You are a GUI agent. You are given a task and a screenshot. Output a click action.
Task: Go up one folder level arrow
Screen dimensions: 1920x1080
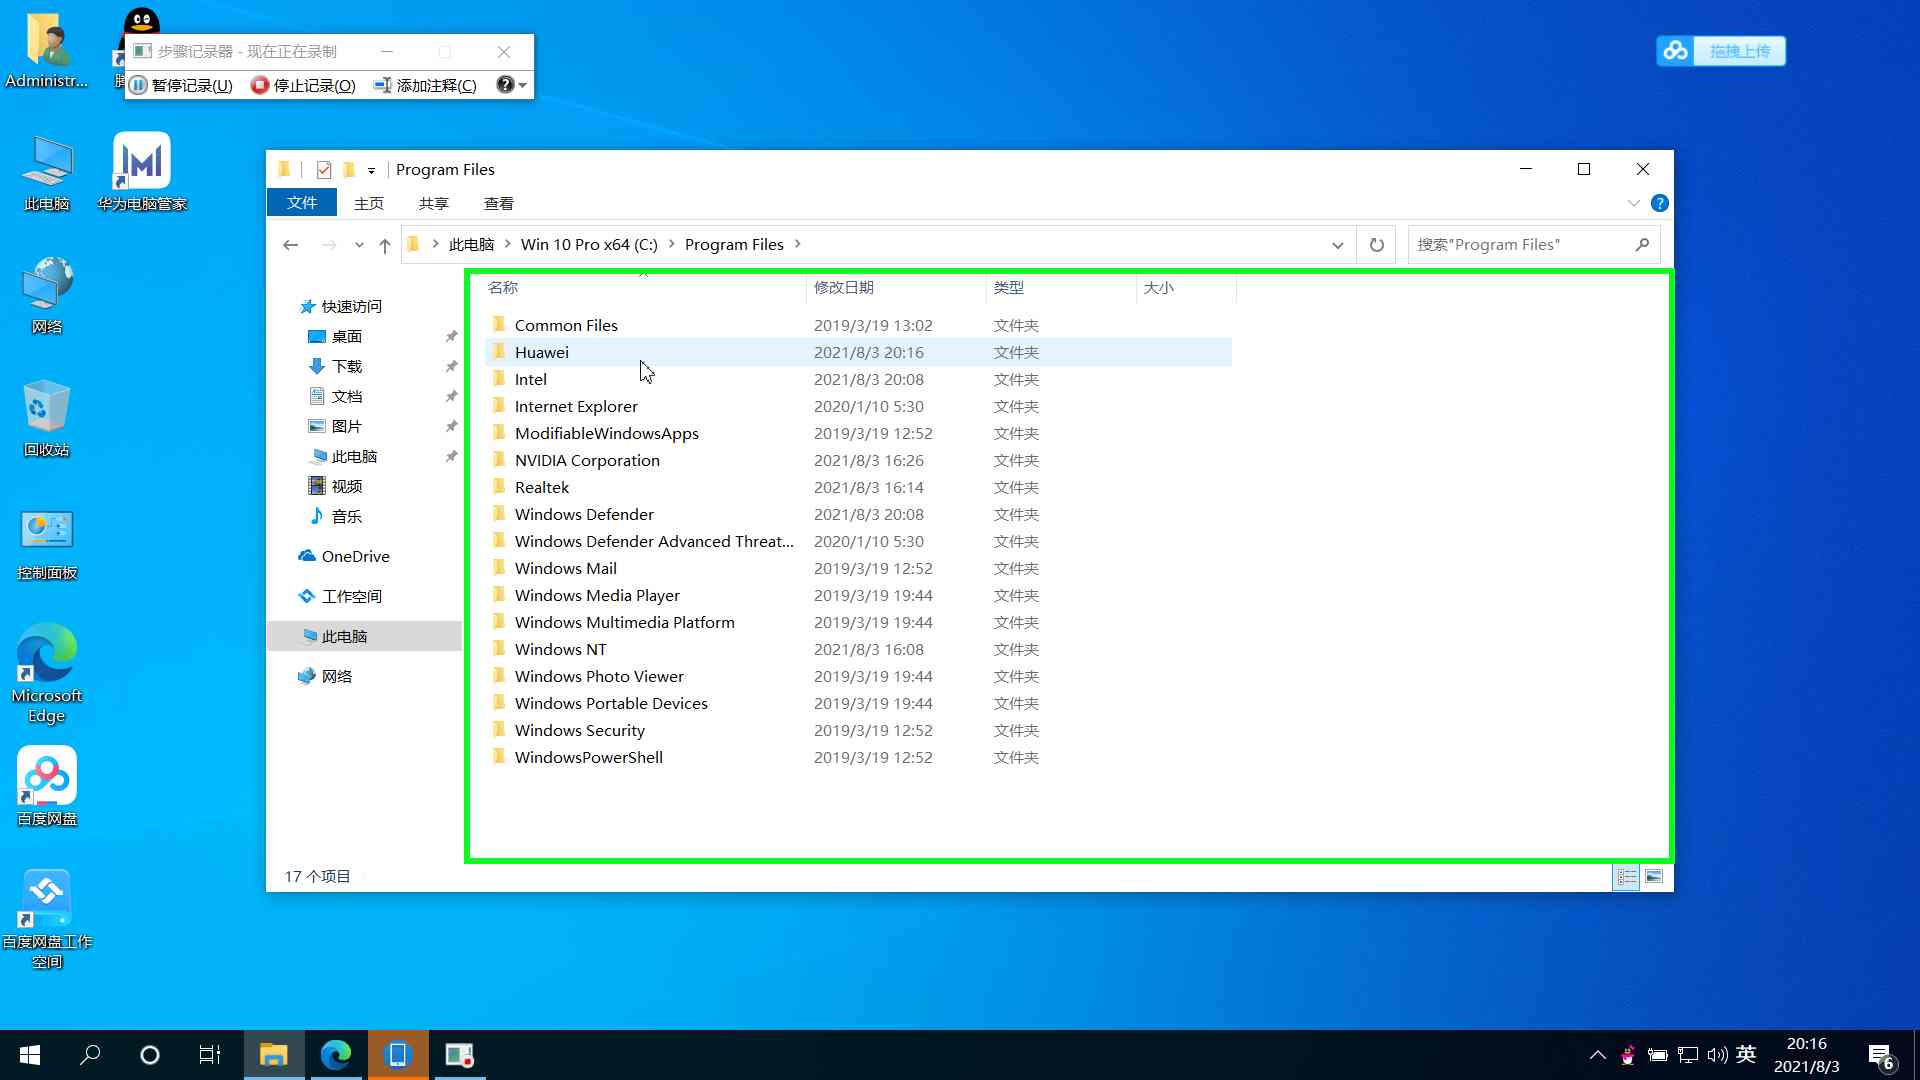[x=385, y=245]
